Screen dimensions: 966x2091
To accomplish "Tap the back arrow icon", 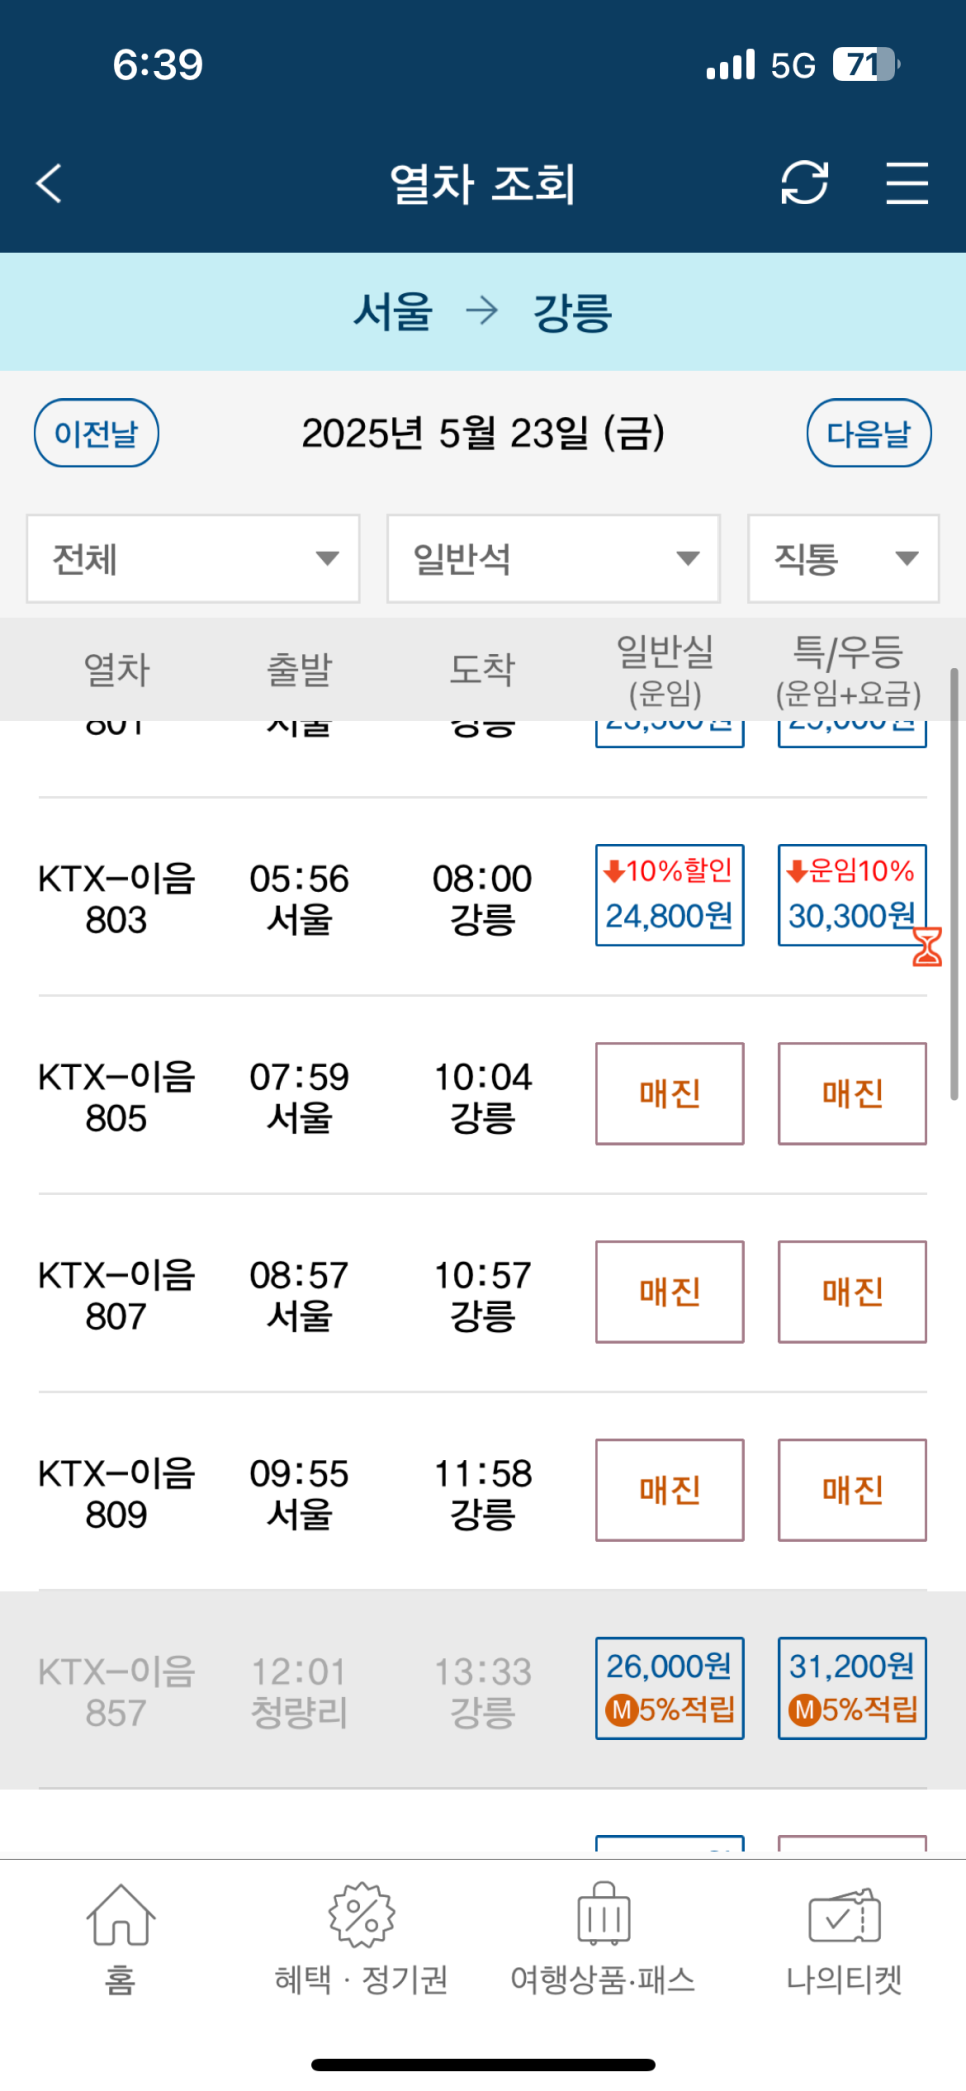I will click(49, 183).
